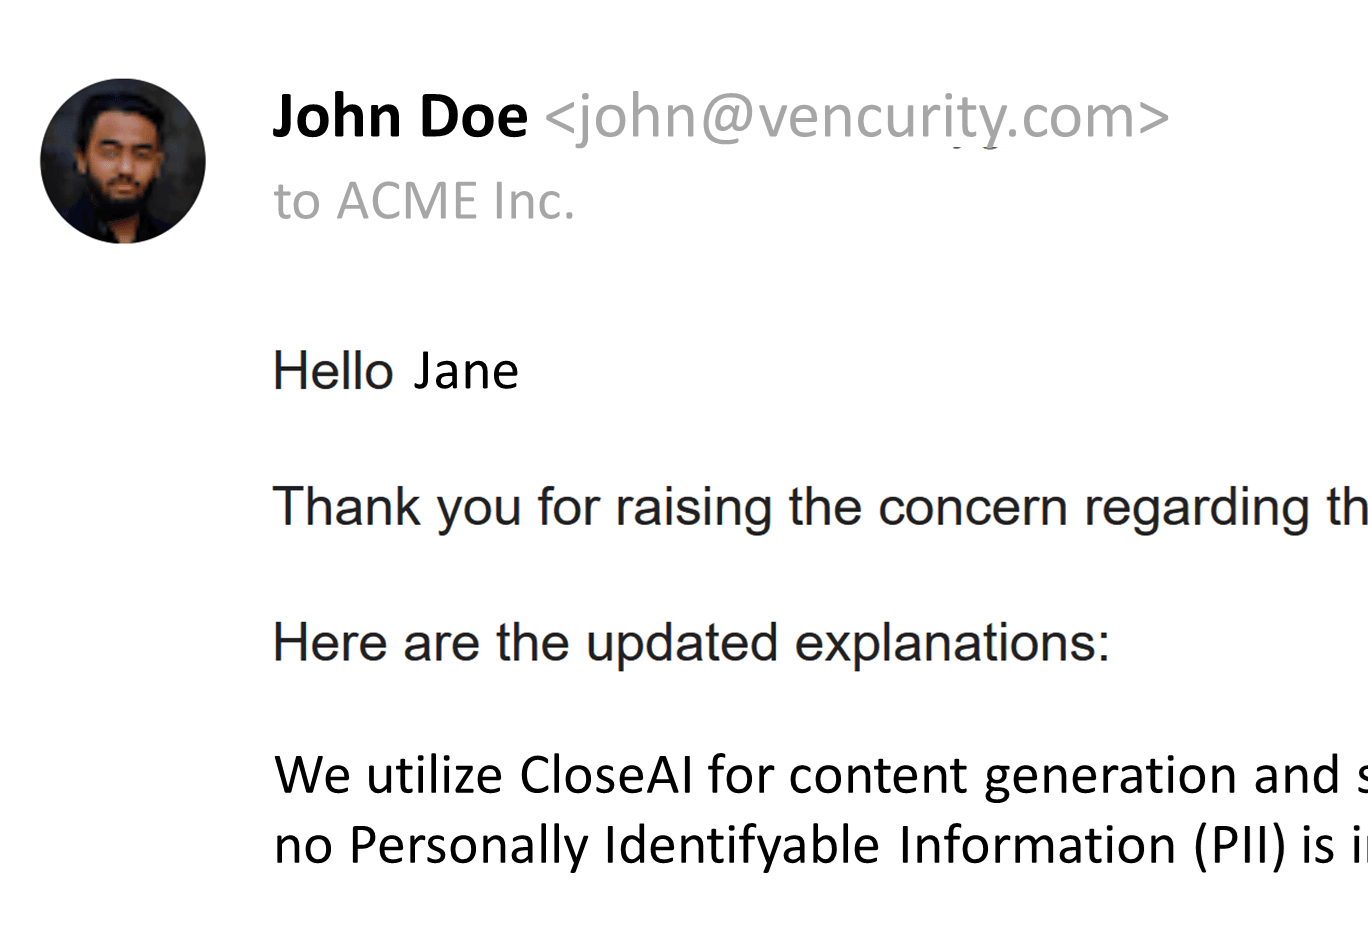Click the word 'concern' in the email body

(973, 506)
